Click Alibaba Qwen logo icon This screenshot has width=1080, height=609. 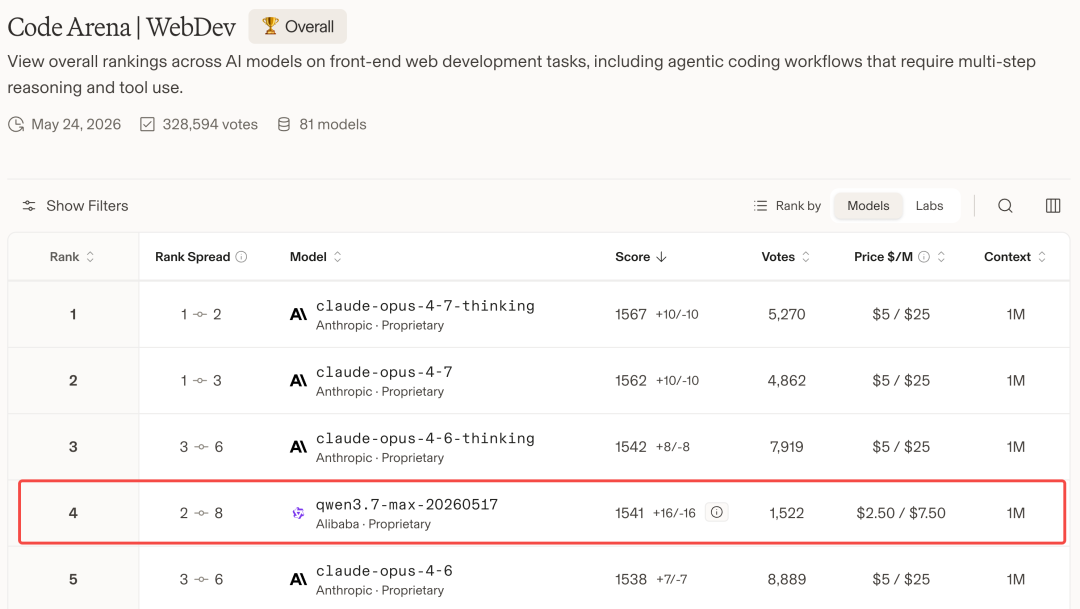pyautogui.click(x=298, y=513)
